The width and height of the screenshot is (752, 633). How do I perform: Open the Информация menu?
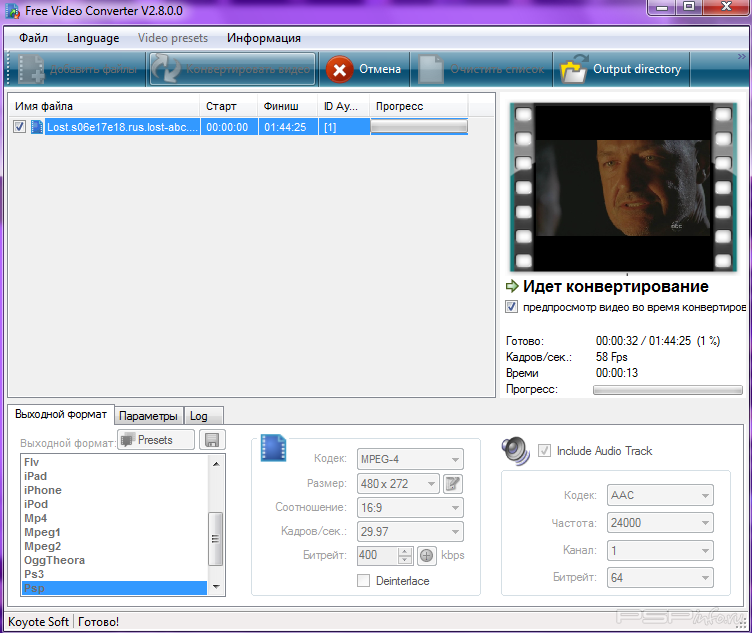click(264, 38)
